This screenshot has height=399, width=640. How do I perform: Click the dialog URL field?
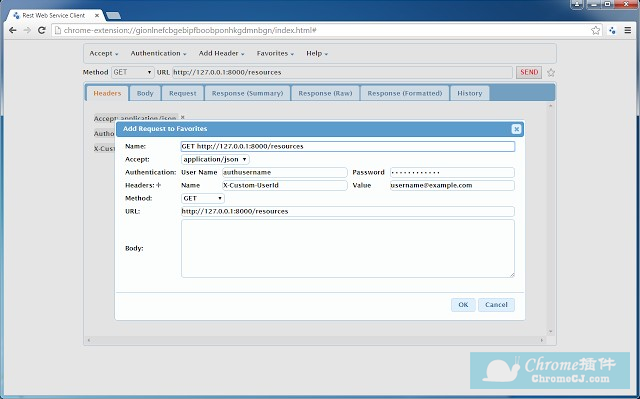(348, 211)
